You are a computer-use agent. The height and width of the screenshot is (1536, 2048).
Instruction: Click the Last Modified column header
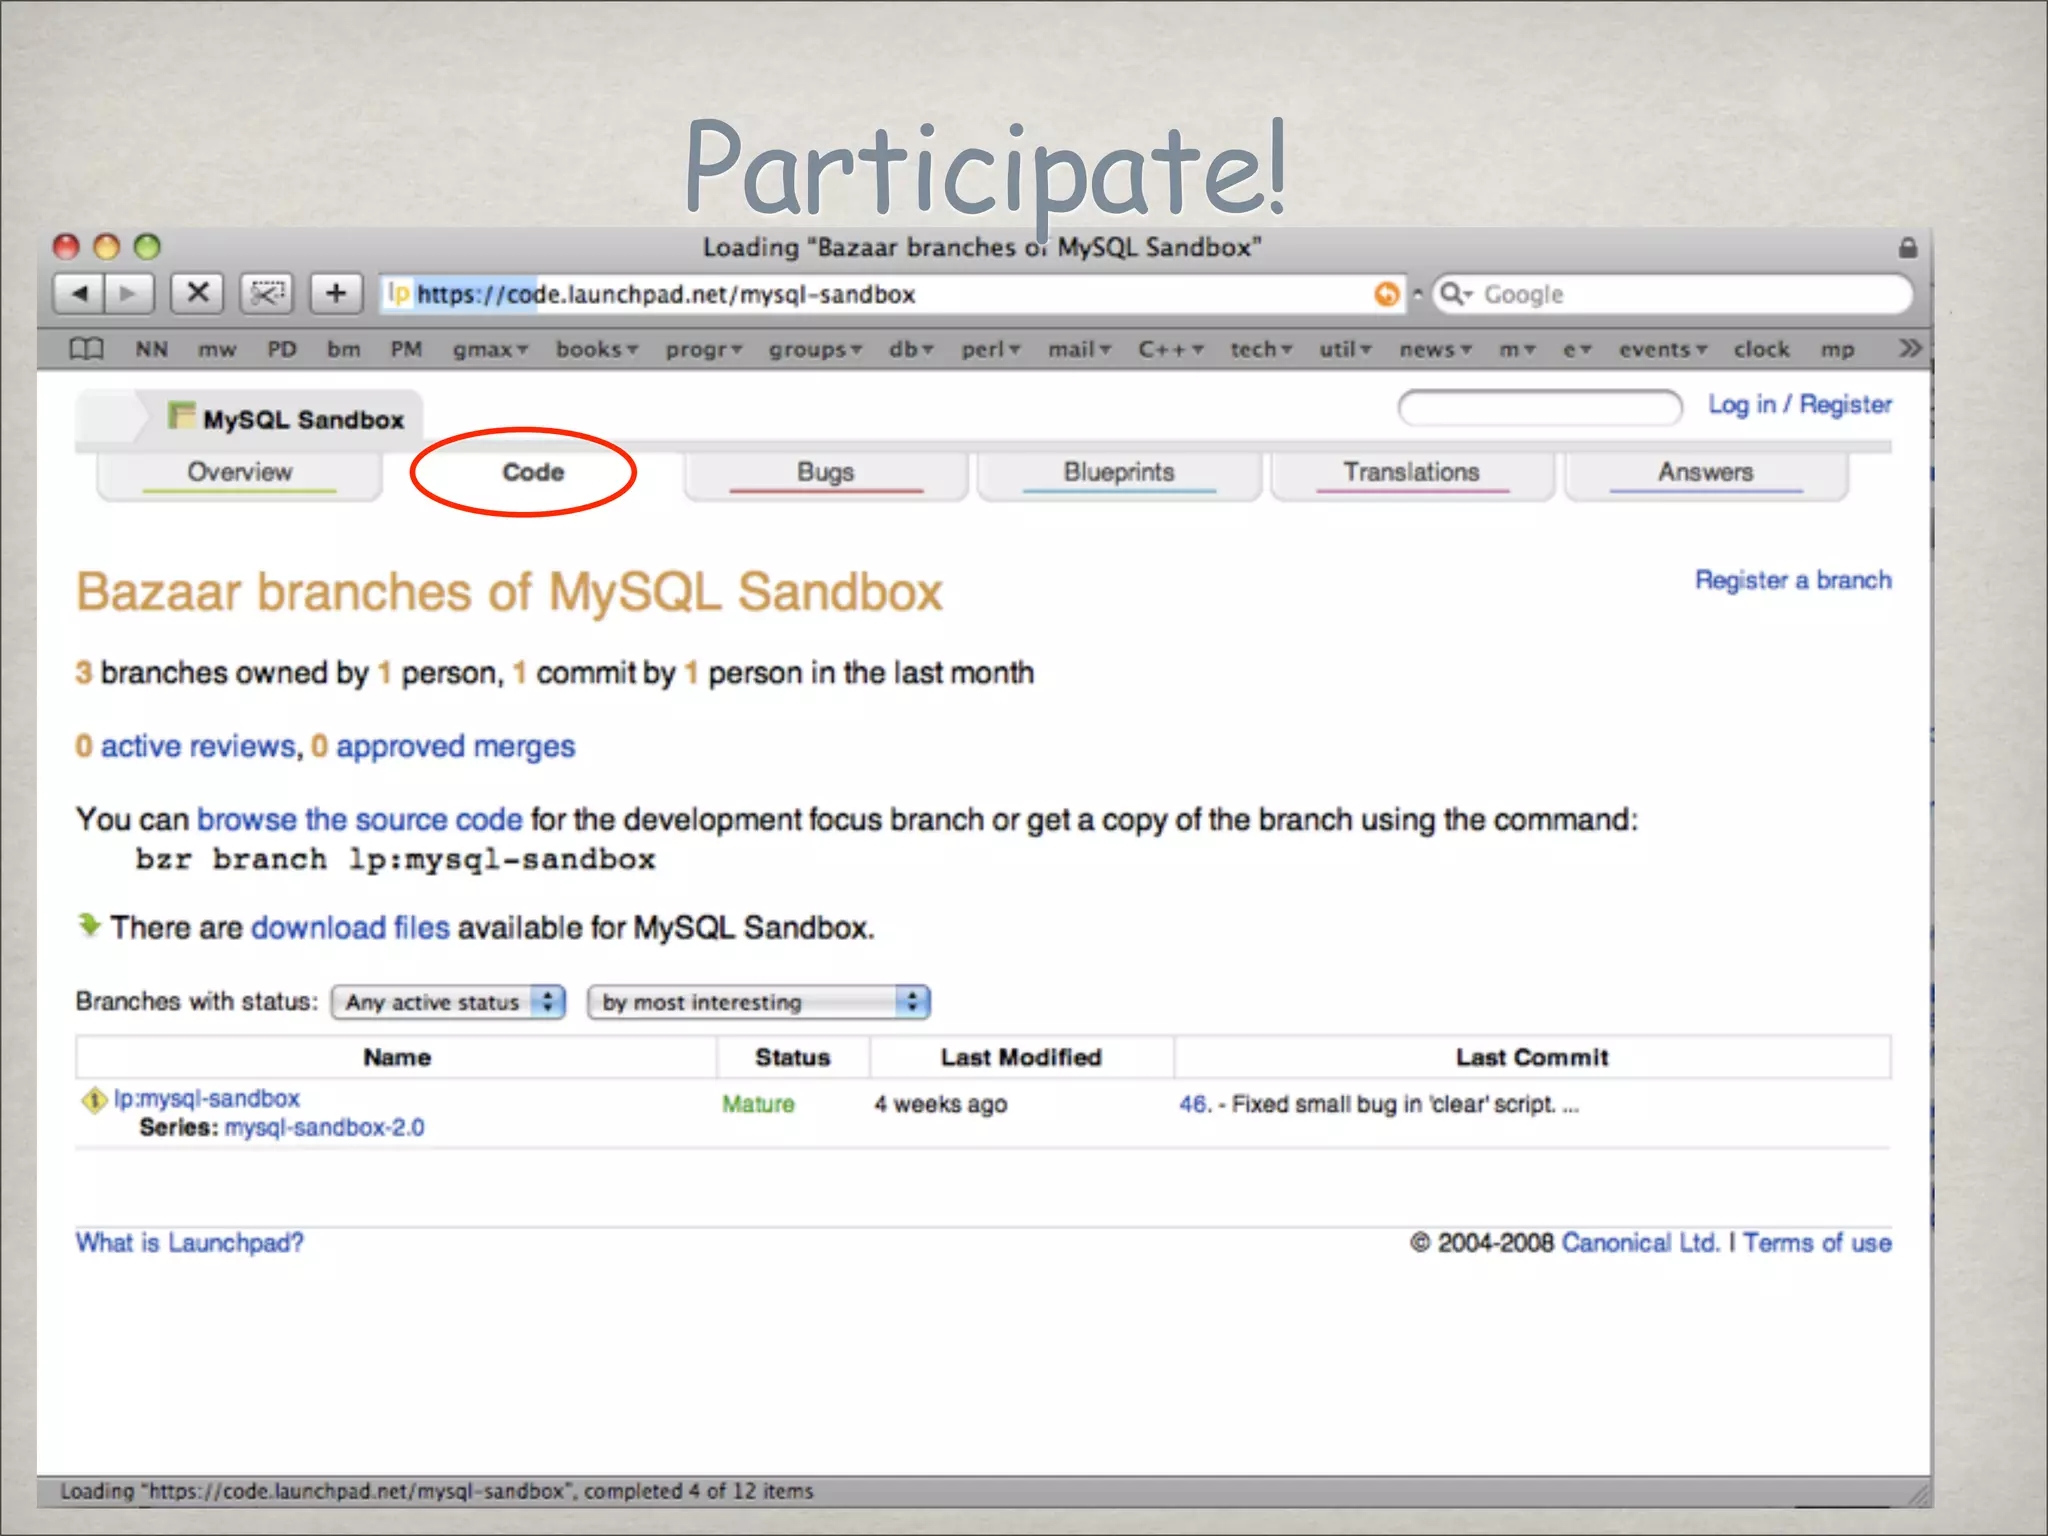1021,1057
